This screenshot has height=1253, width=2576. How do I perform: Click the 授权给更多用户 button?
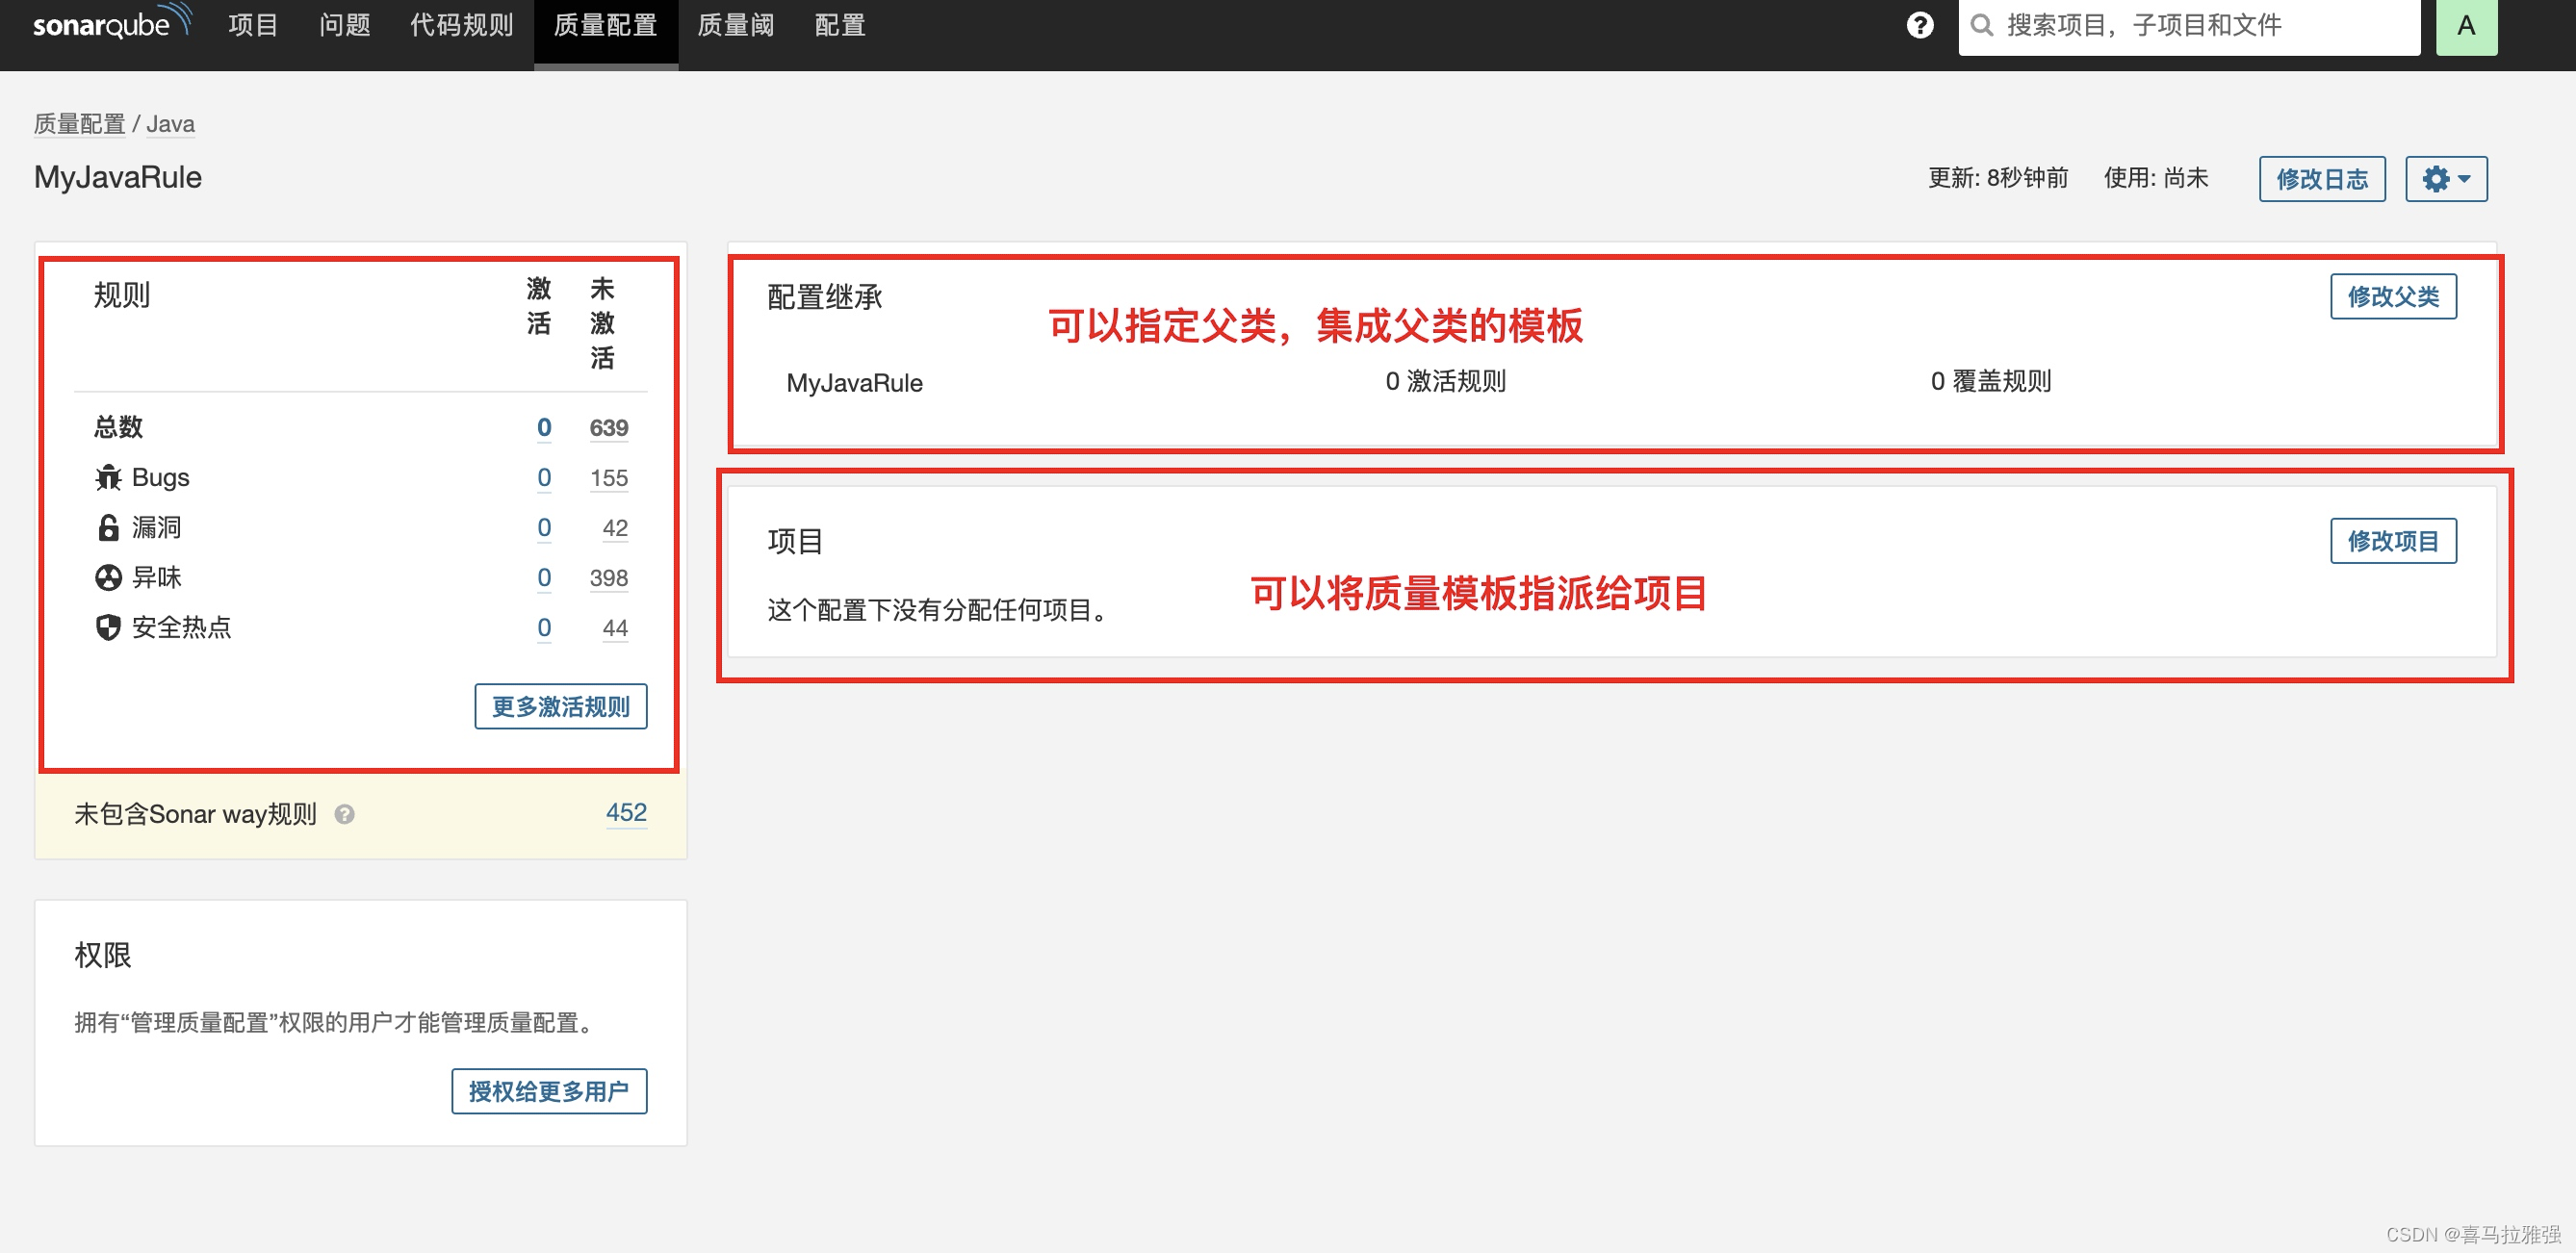(x=548, y=1091)
